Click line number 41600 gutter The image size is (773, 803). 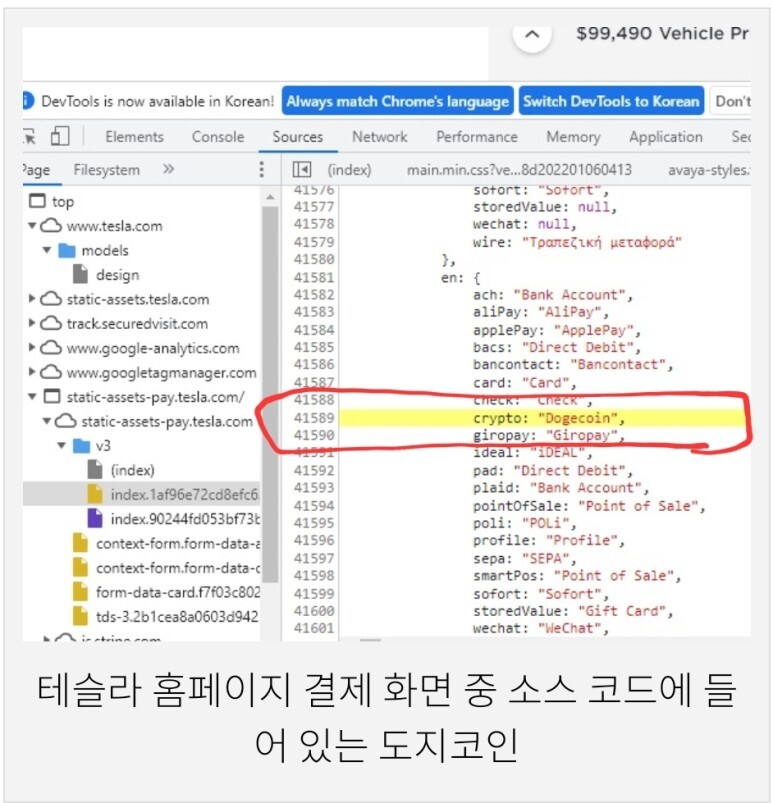(x=314, y=611)
